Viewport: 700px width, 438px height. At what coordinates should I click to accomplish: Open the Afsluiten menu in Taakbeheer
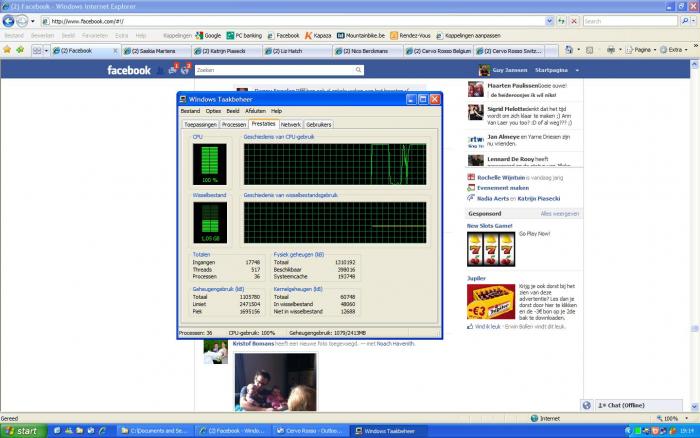click(255, 111)
